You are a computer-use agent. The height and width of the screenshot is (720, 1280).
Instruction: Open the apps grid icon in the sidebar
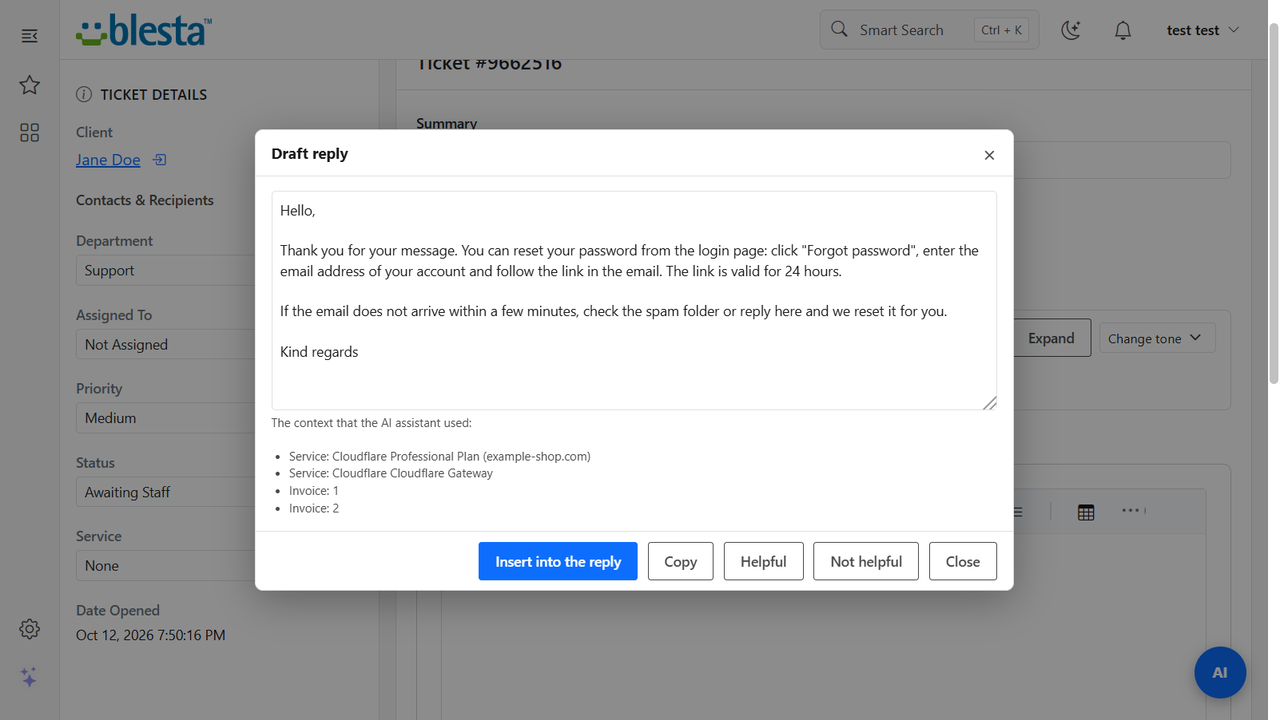(x=29, y=133)
